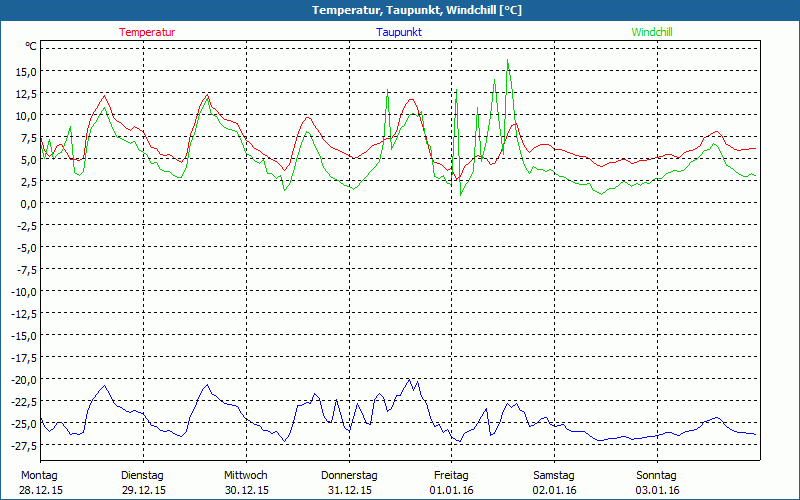Click the Sonntag 03.01.16 date label

click(657, 483)
